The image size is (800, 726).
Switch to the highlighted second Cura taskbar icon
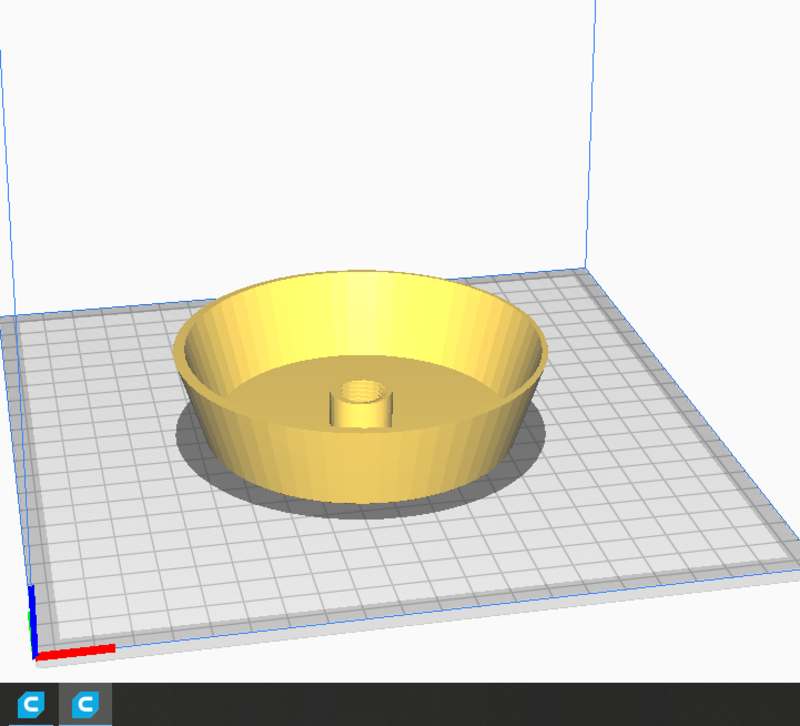[x=85, y=705]
